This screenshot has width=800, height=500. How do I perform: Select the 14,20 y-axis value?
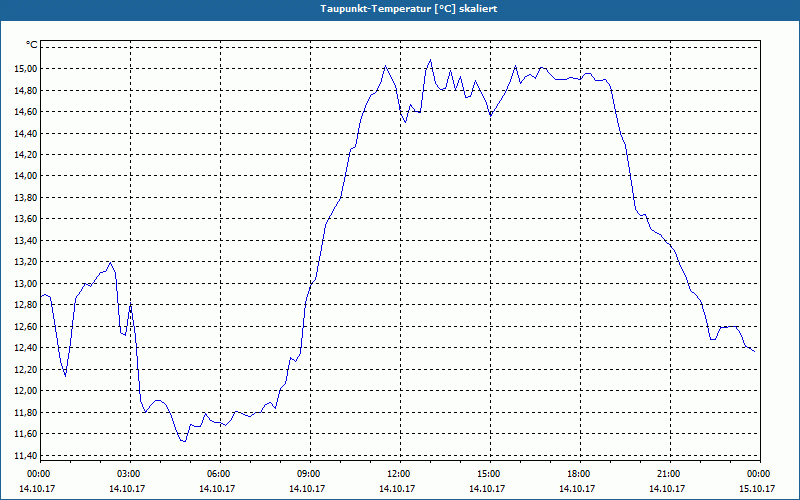tap(26, 155)
